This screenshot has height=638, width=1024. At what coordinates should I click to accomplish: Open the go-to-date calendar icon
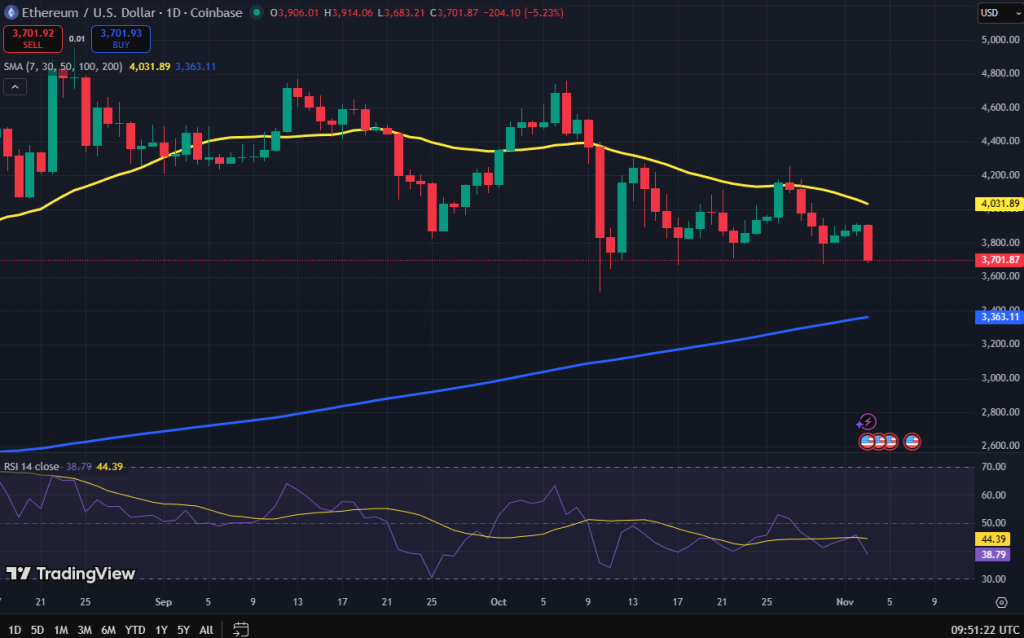tap(239, 630)
